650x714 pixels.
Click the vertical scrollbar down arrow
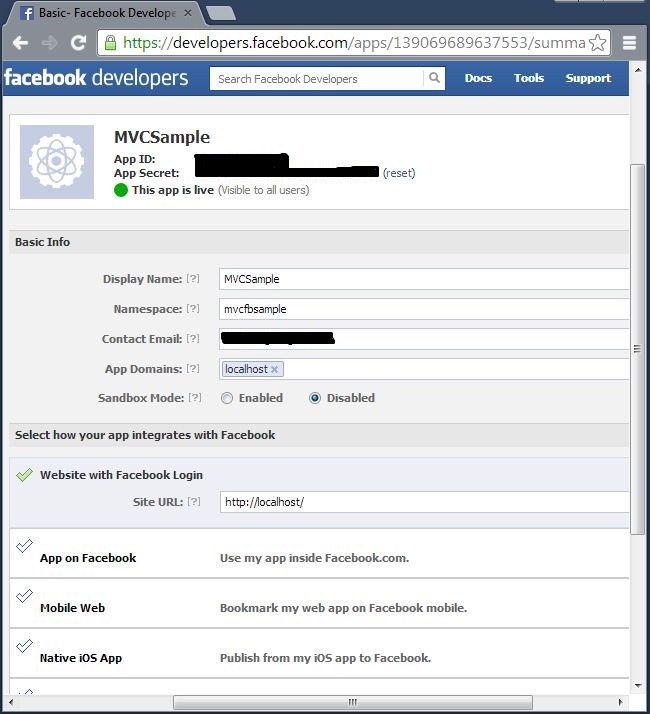pos(638,685)
